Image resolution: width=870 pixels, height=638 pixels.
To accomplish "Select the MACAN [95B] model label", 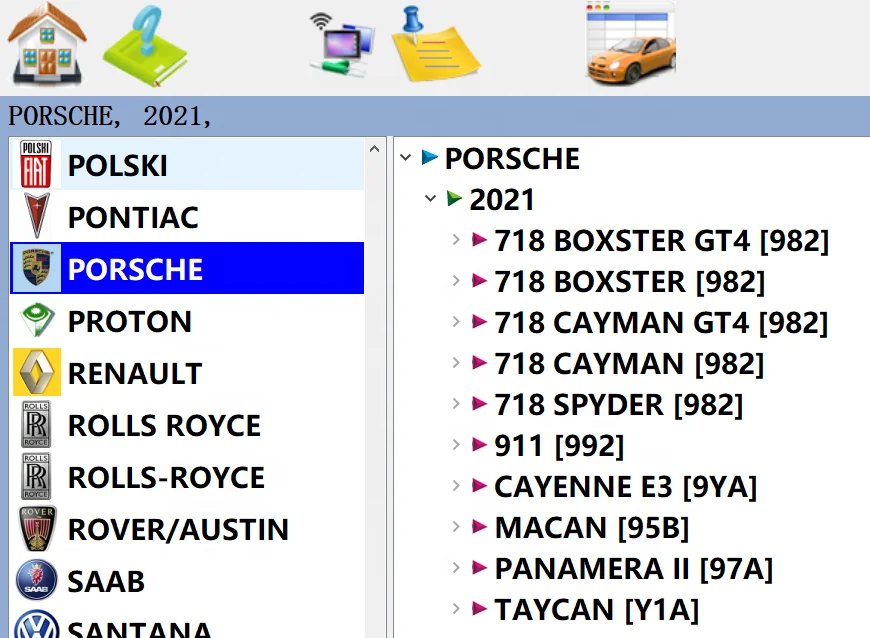I will 591,527.
